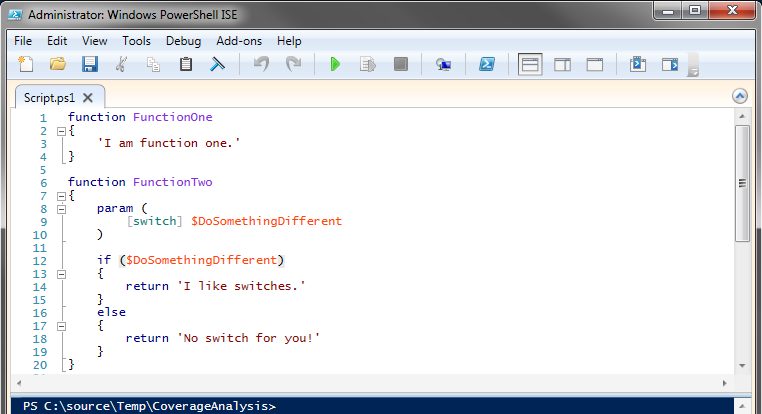The image size is (762, 414).
Task: Launch PowerShell console with the blue icon
Action: pyautogui.click(x=487, y=65)
